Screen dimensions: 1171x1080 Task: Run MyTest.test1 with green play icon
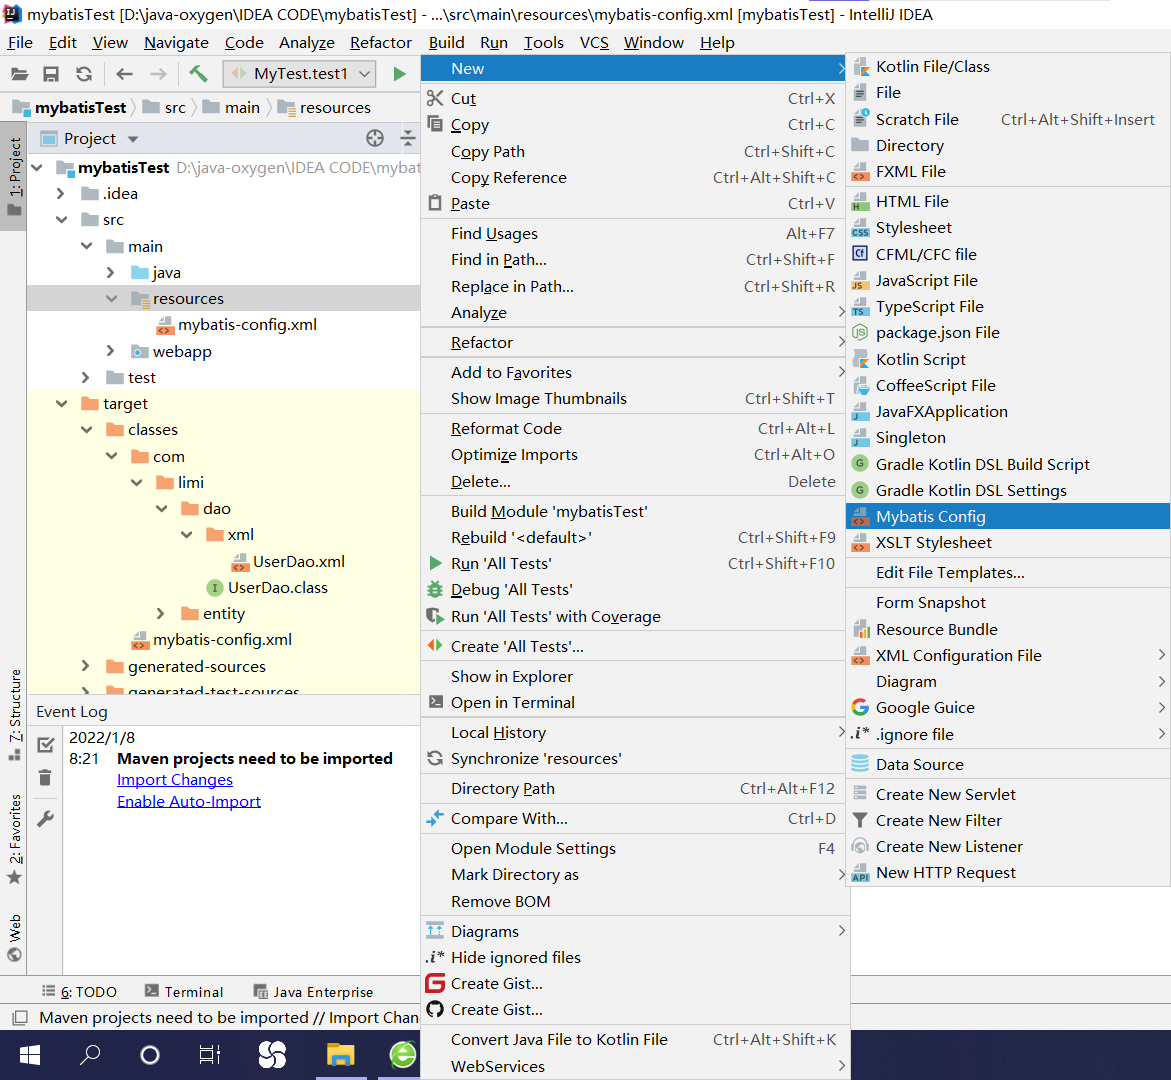coord(400,73)
